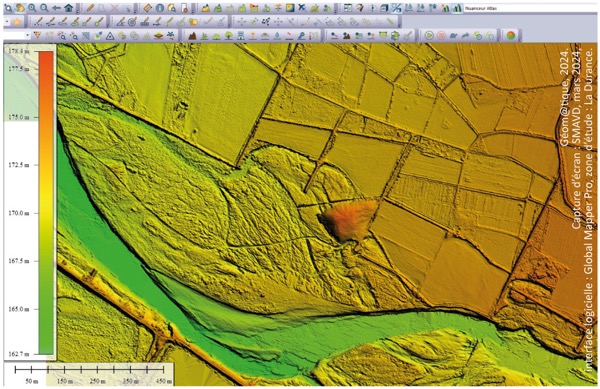Click the Home full-view icon
Viewport: 600px width, 389px height.
coord(68,8)
